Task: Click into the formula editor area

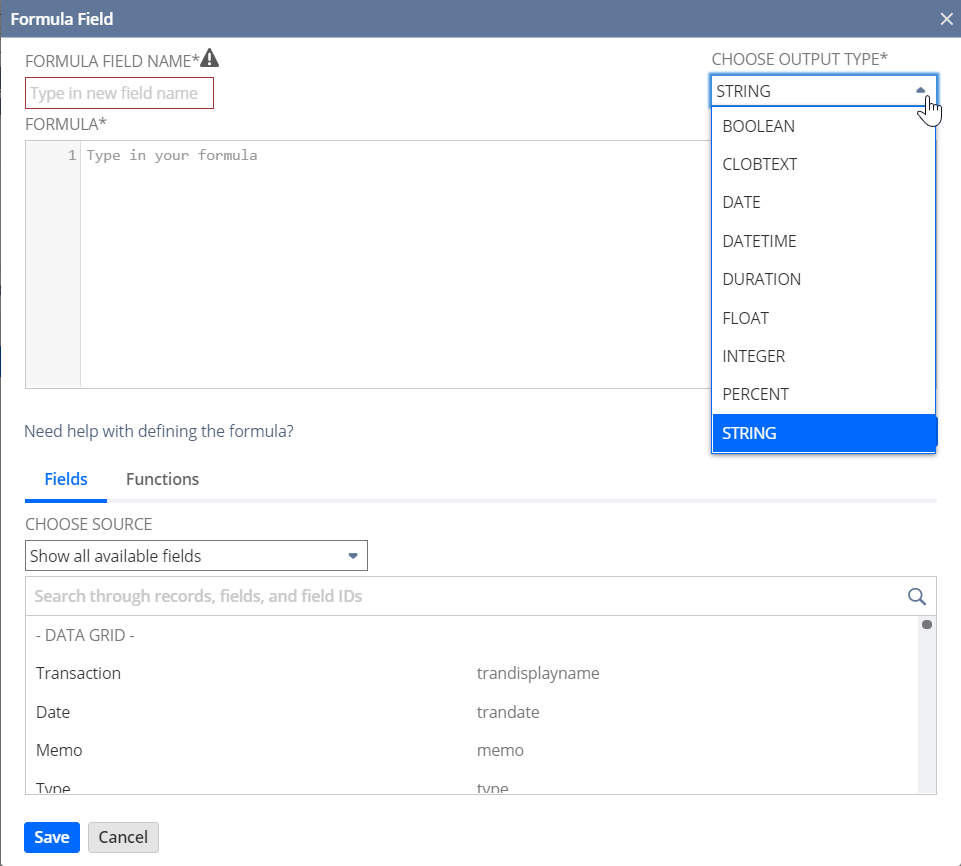Action: 395,264
